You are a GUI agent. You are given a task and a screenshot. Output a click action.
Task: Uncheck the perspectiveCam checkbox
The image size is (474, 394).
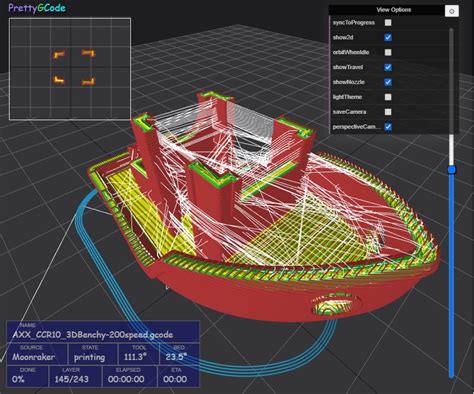tap(388, 127)
